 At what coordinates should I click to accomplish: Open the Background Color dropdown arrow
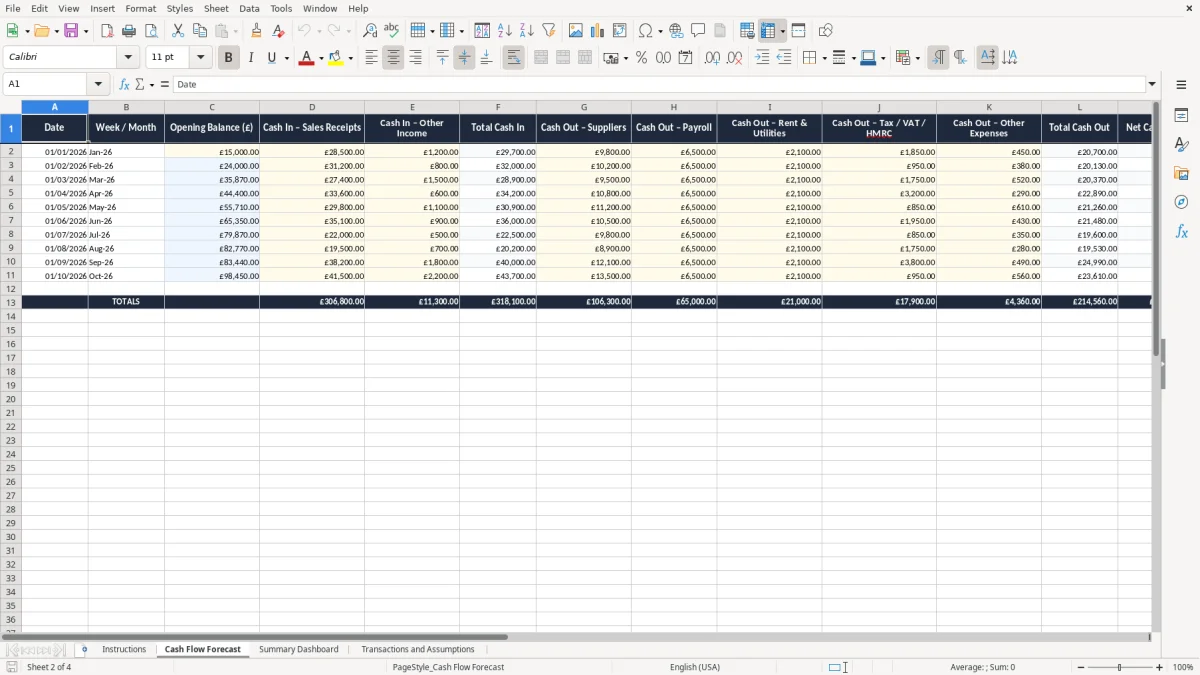click(350, 58)
